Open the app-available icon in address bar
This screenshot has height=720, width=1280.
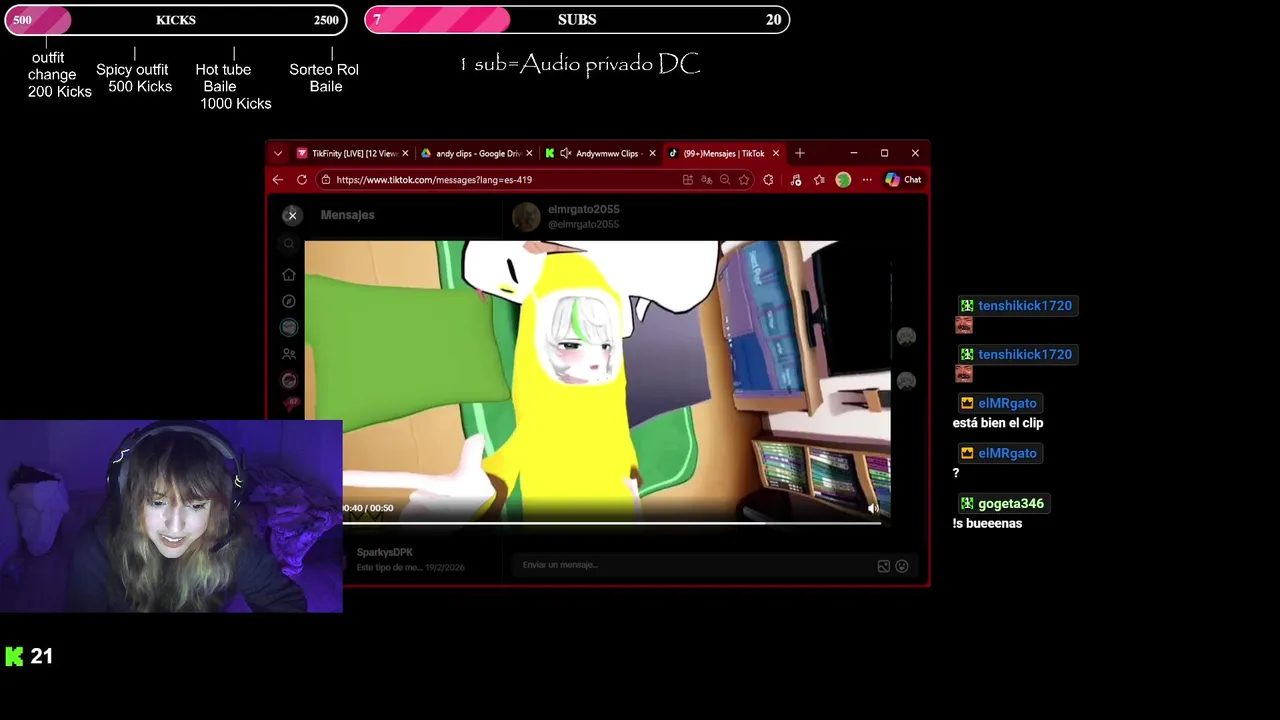[x=688, y=180]
